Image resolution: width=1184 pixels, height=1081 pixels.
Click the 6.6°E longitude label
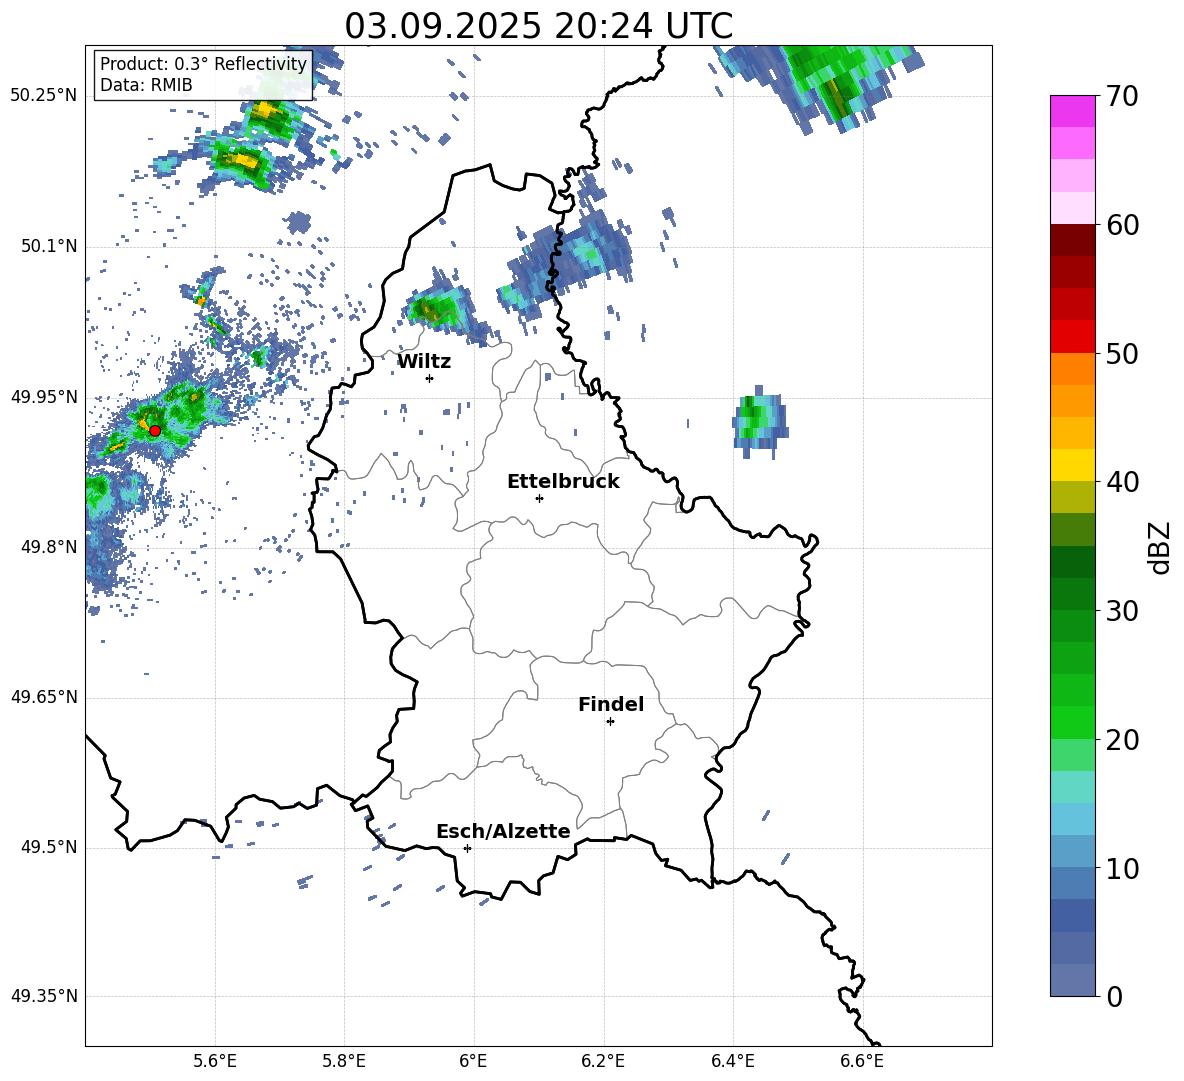[862, 1062]
